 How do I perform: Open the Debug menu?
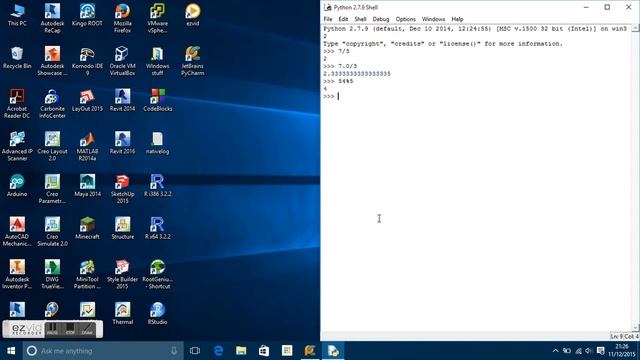[381, 19]
